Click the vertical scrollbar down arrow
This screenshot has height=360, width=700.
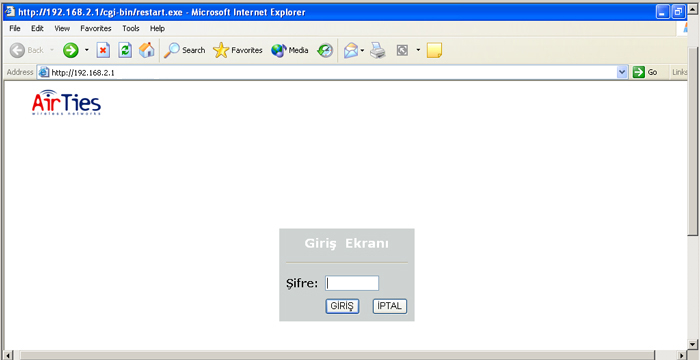pyautogui.click(x=693, y=344)
